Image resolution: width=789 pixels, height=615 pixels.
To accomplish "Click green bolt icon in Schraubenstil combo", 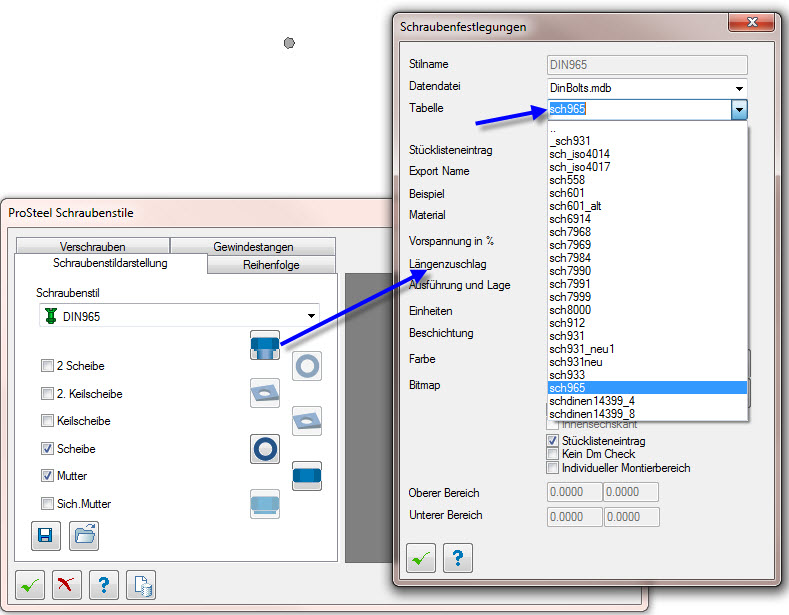I will (x=51, y=316).
